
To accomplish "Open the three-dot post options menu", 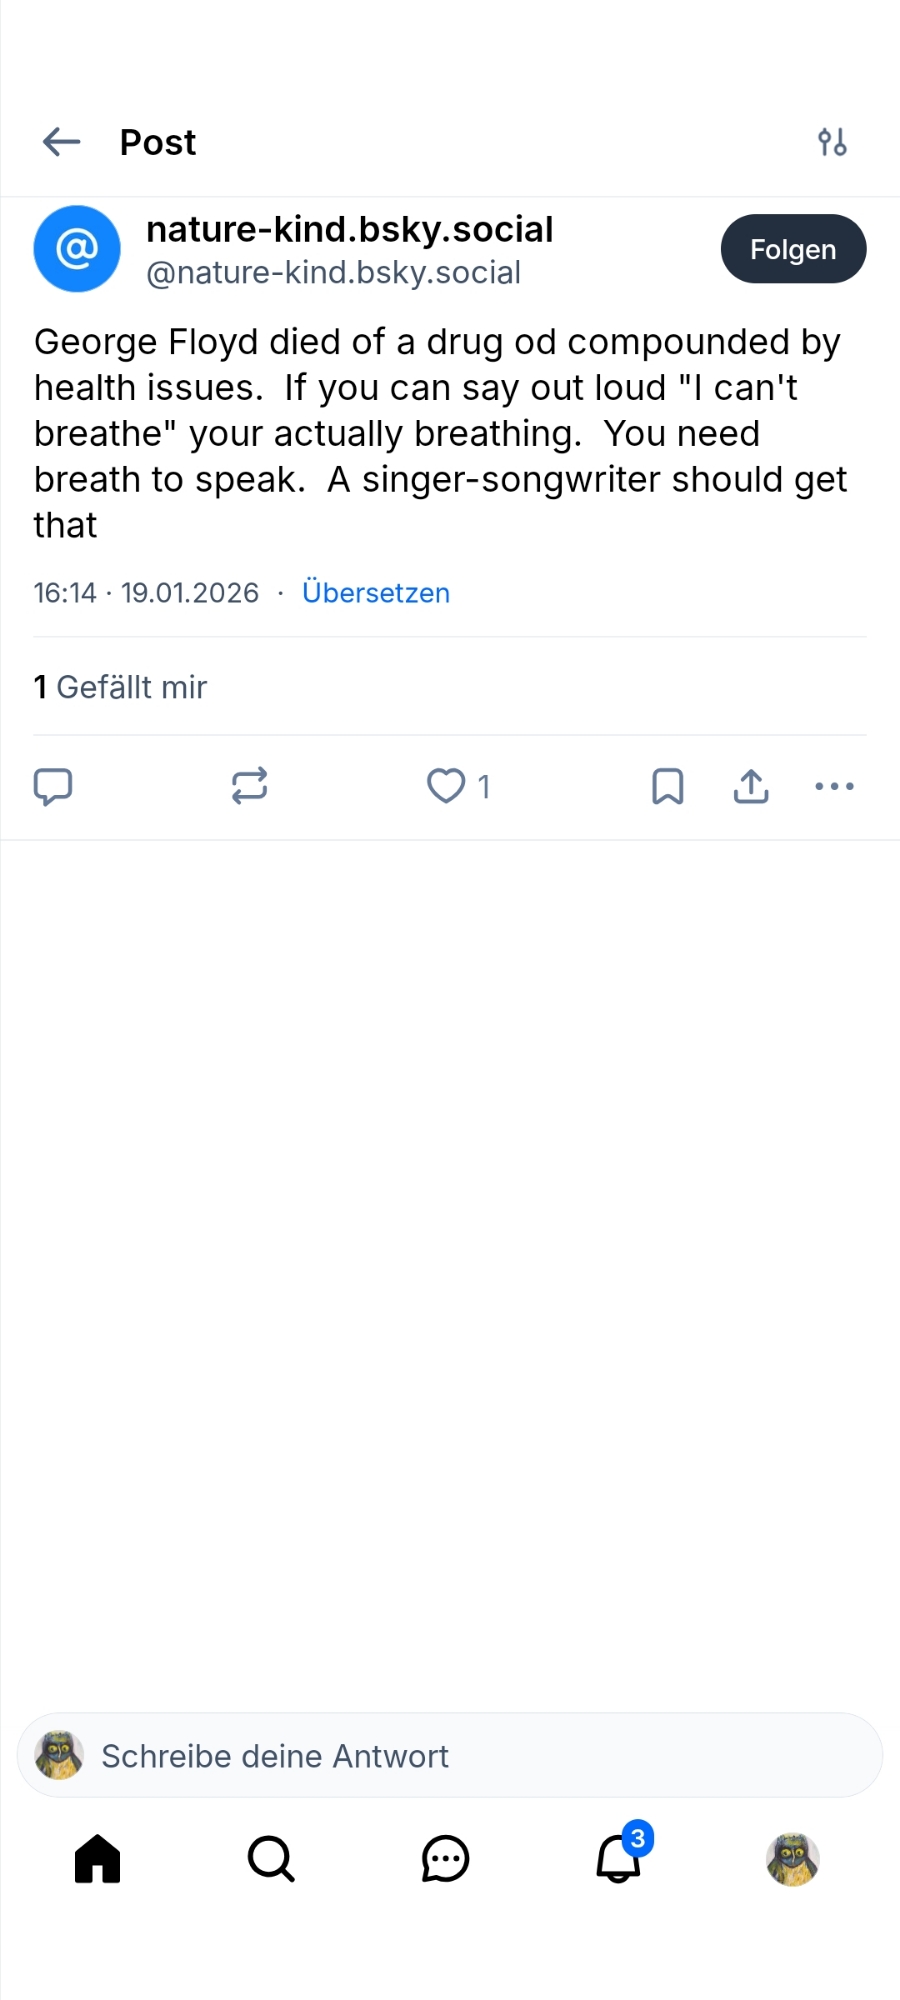I will coord(834,787).
